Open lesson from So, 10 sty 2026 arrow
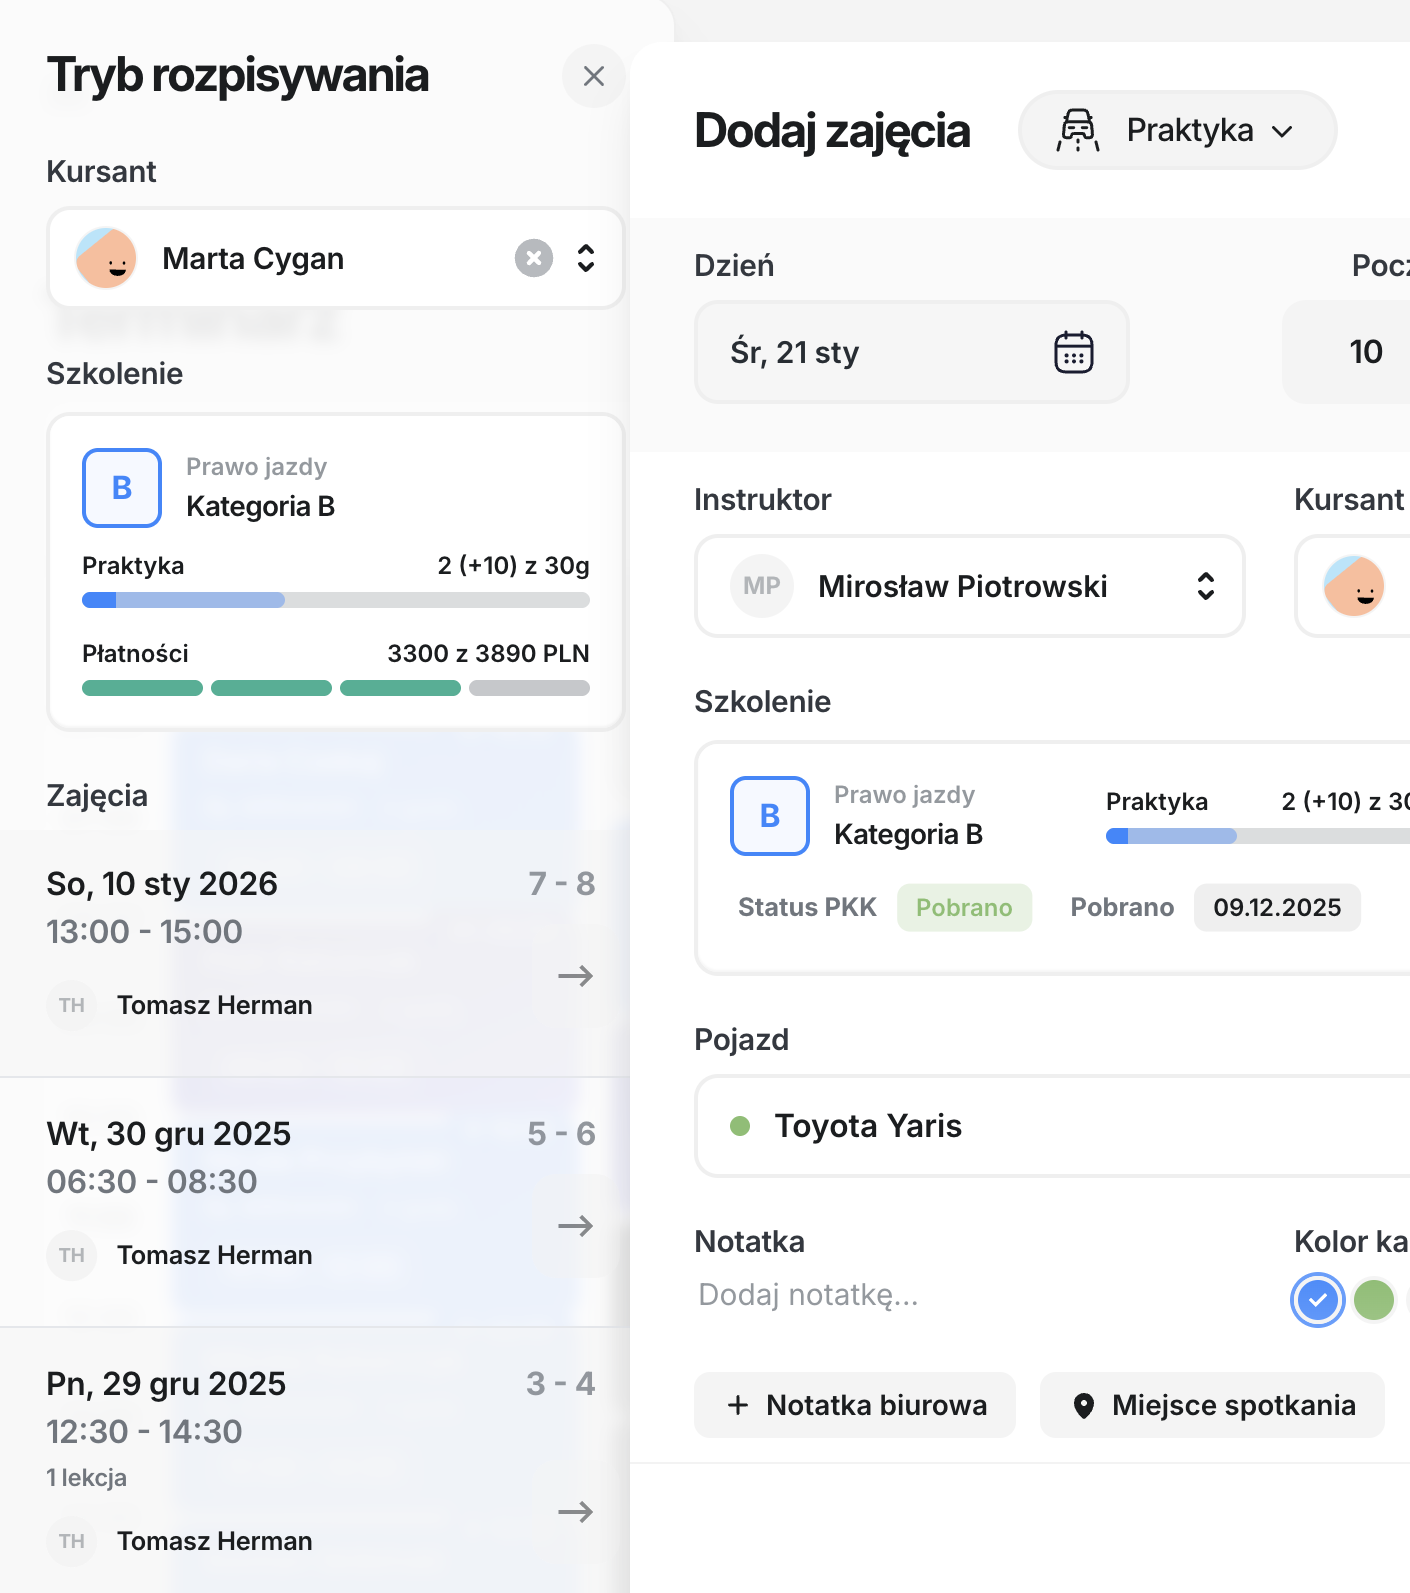This screenshot has height=1593, width=1410. point(575,976)
